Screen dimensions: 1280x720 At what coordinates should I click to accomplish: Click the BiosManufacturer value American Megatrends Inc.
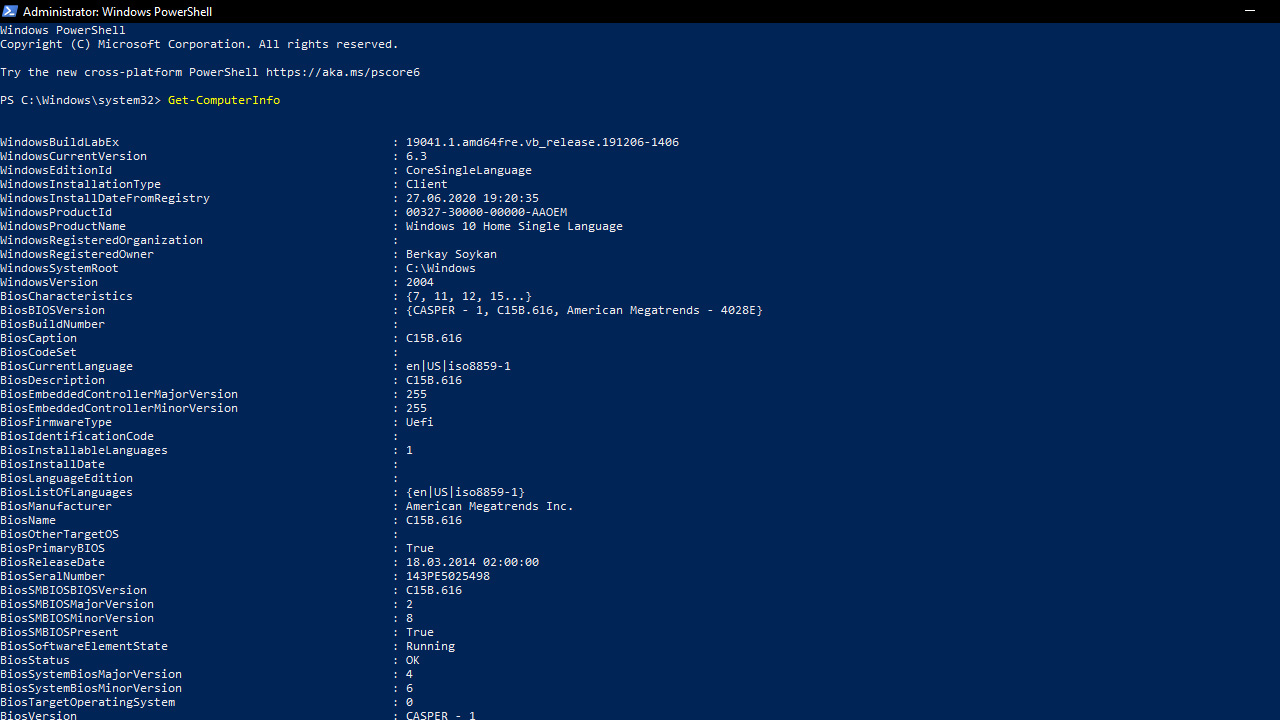490,506
